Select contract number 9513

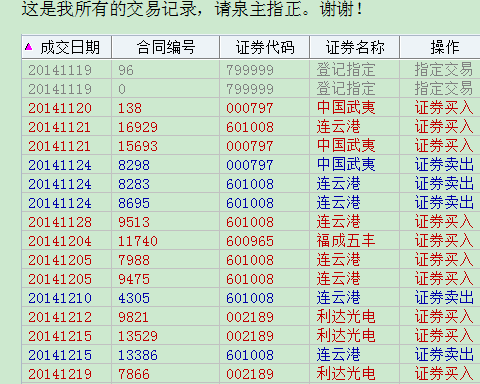tap(134, 222)
